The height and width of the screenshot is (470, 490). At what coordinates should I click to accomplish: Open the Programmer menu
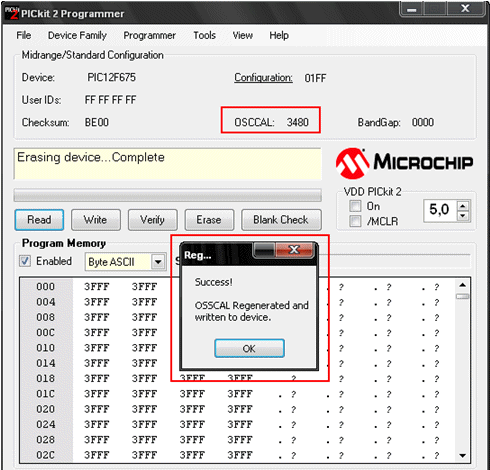(149, 35)
